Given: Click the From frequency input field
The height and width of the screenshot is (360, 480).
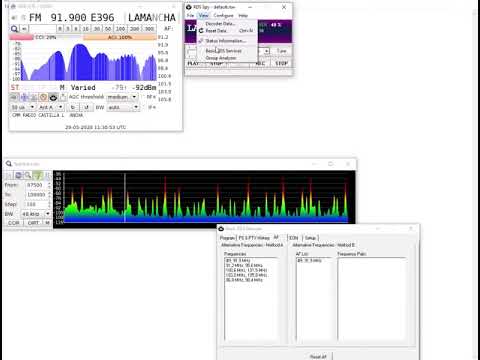Looking at the screenshot, I should pyautogui.click(x=36, y=185).
